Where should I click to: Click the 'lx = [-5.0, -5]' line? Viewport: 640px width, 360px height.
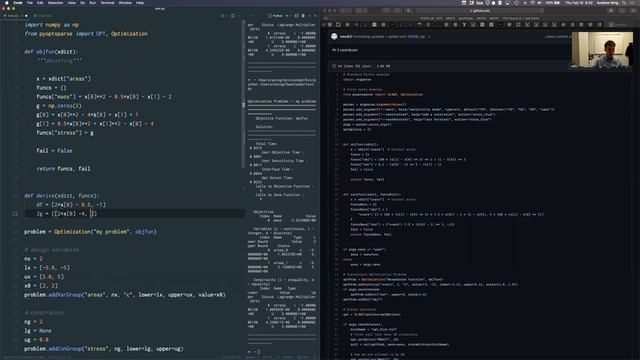point(47,267)
